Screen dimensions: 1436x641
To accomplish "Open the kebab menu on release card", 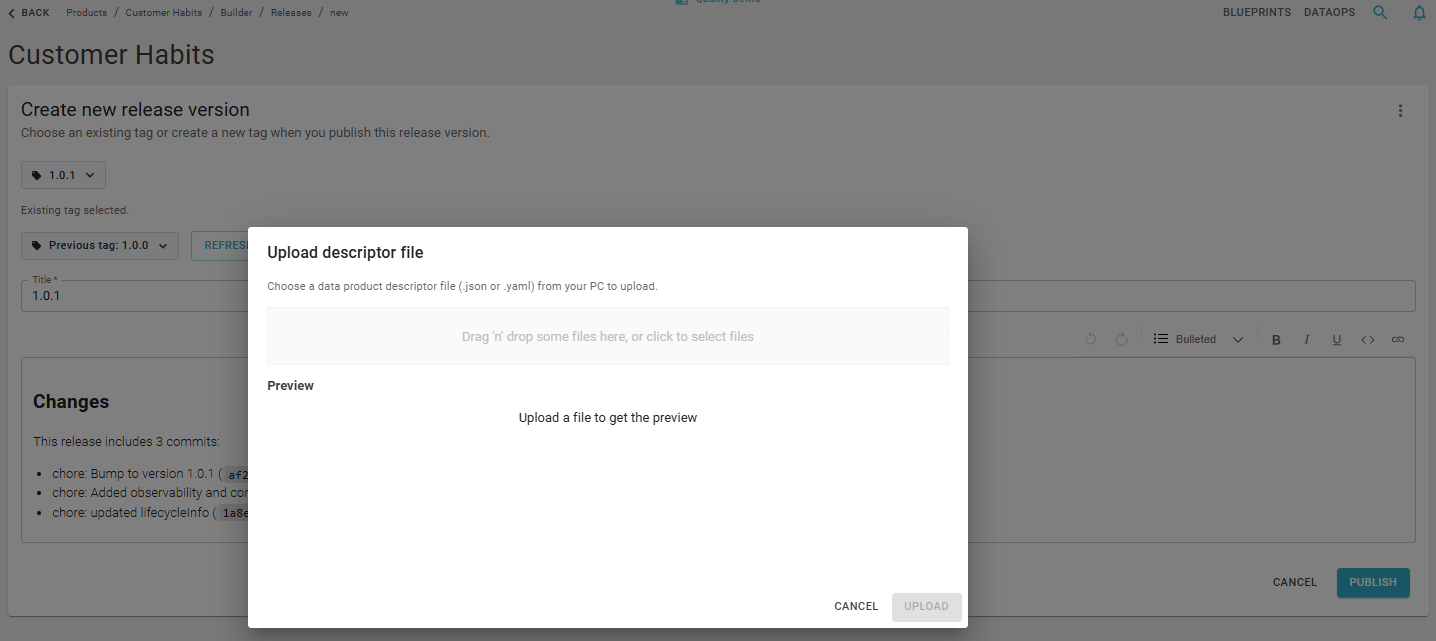I will (x=1400, y=111).
